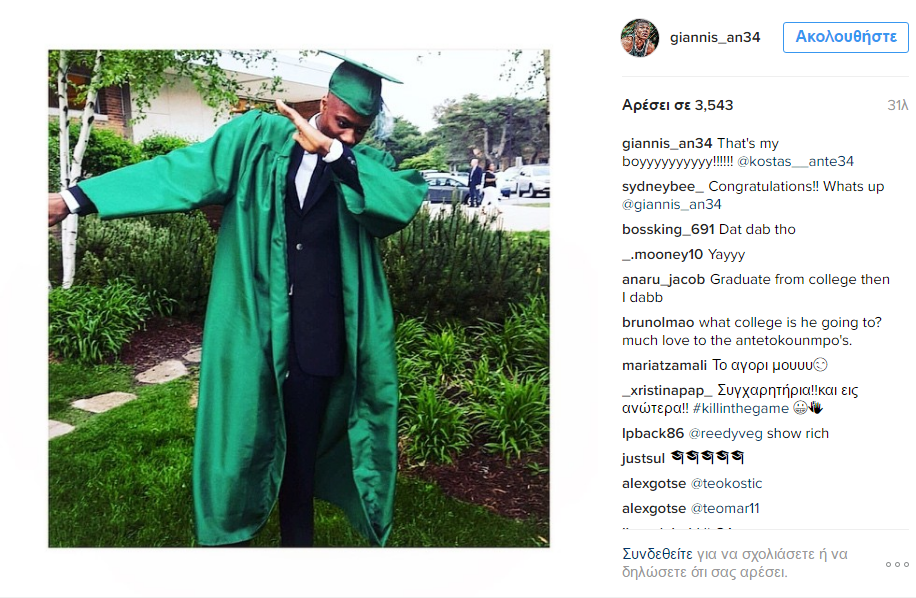Open sydneybee_ commenter profile
The width and height of the screenshot is (916, 598).
[x=662, y=187]
